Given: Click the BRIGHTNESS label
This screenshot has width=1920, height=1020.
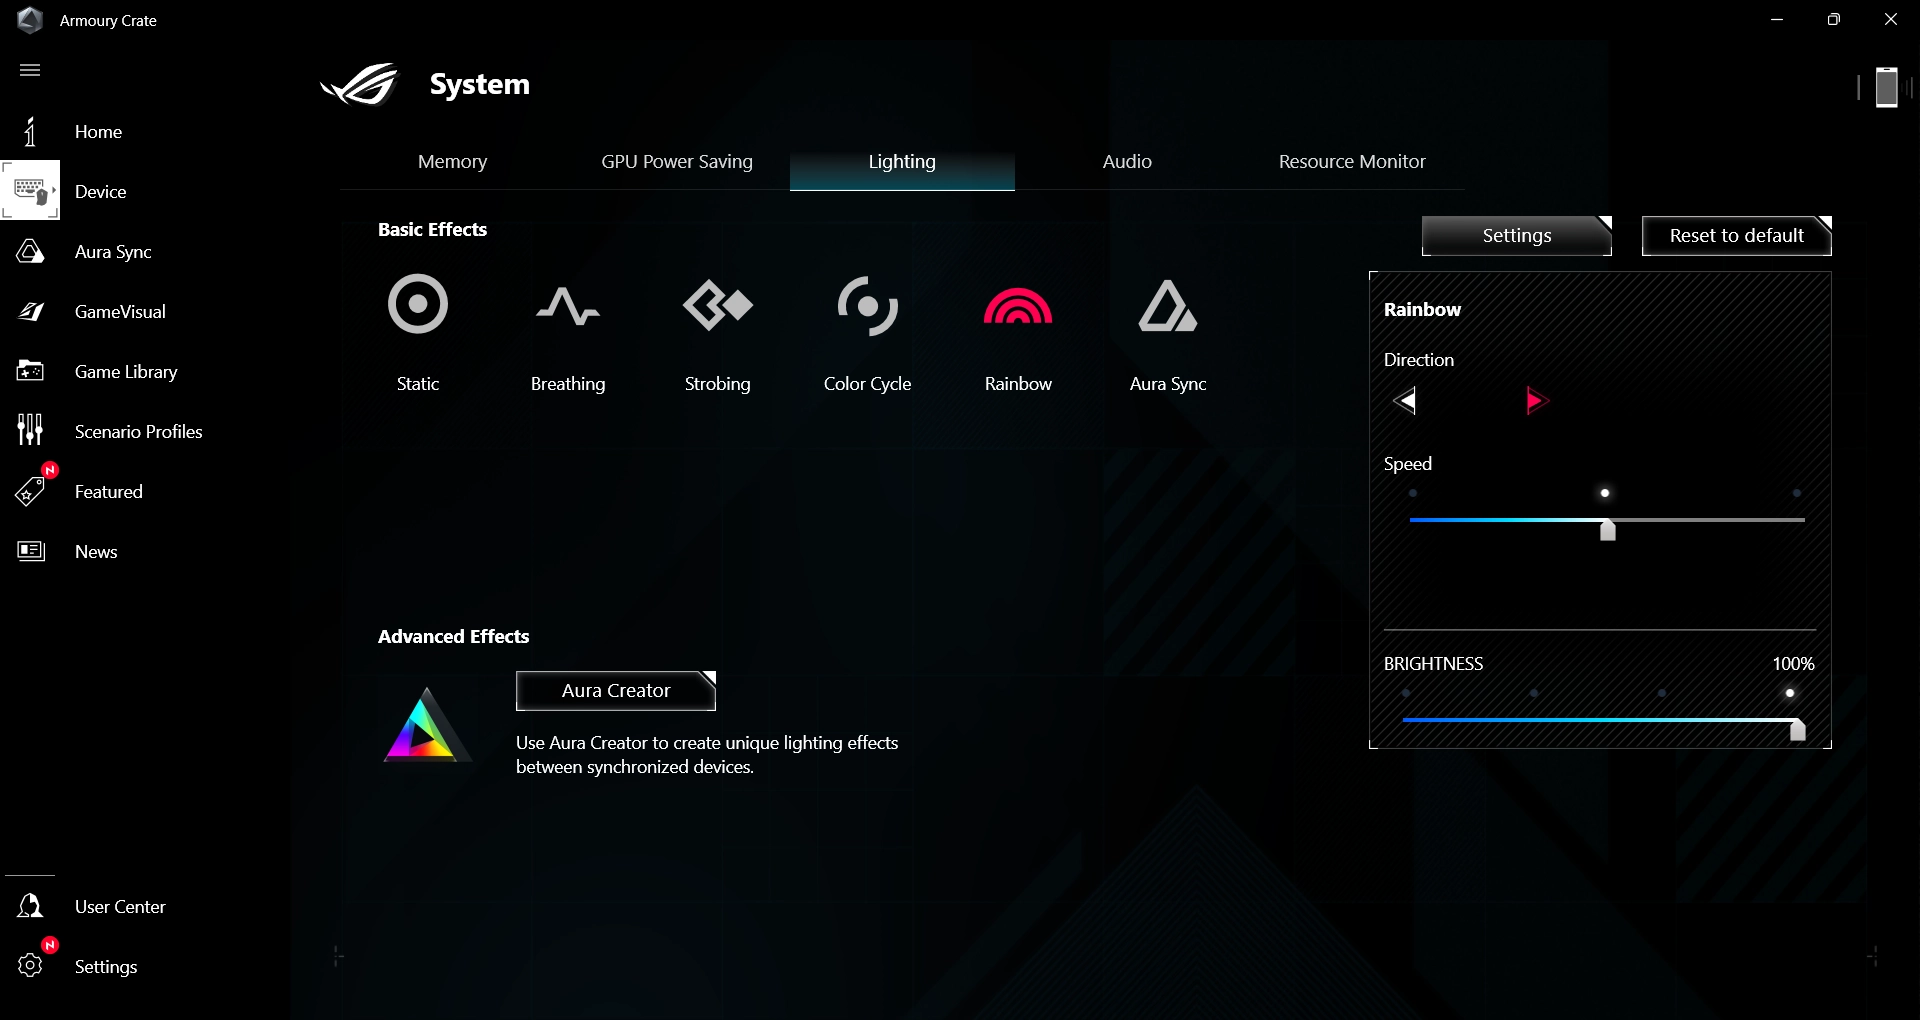Looking at the screenshot, I should click(x=1433, y=664).
